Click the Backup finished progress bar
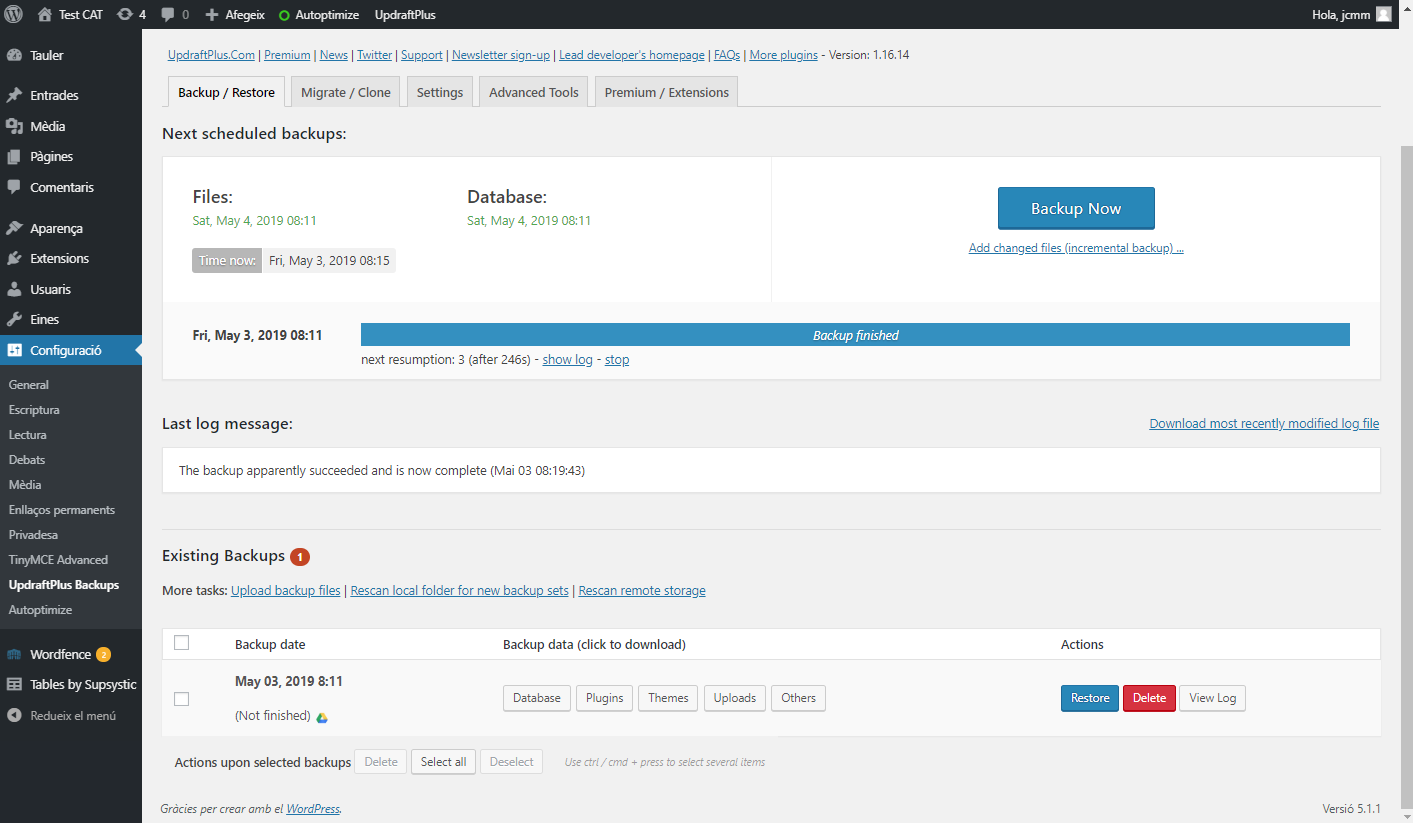This screenshot has width=1413, height=823. 855,335
